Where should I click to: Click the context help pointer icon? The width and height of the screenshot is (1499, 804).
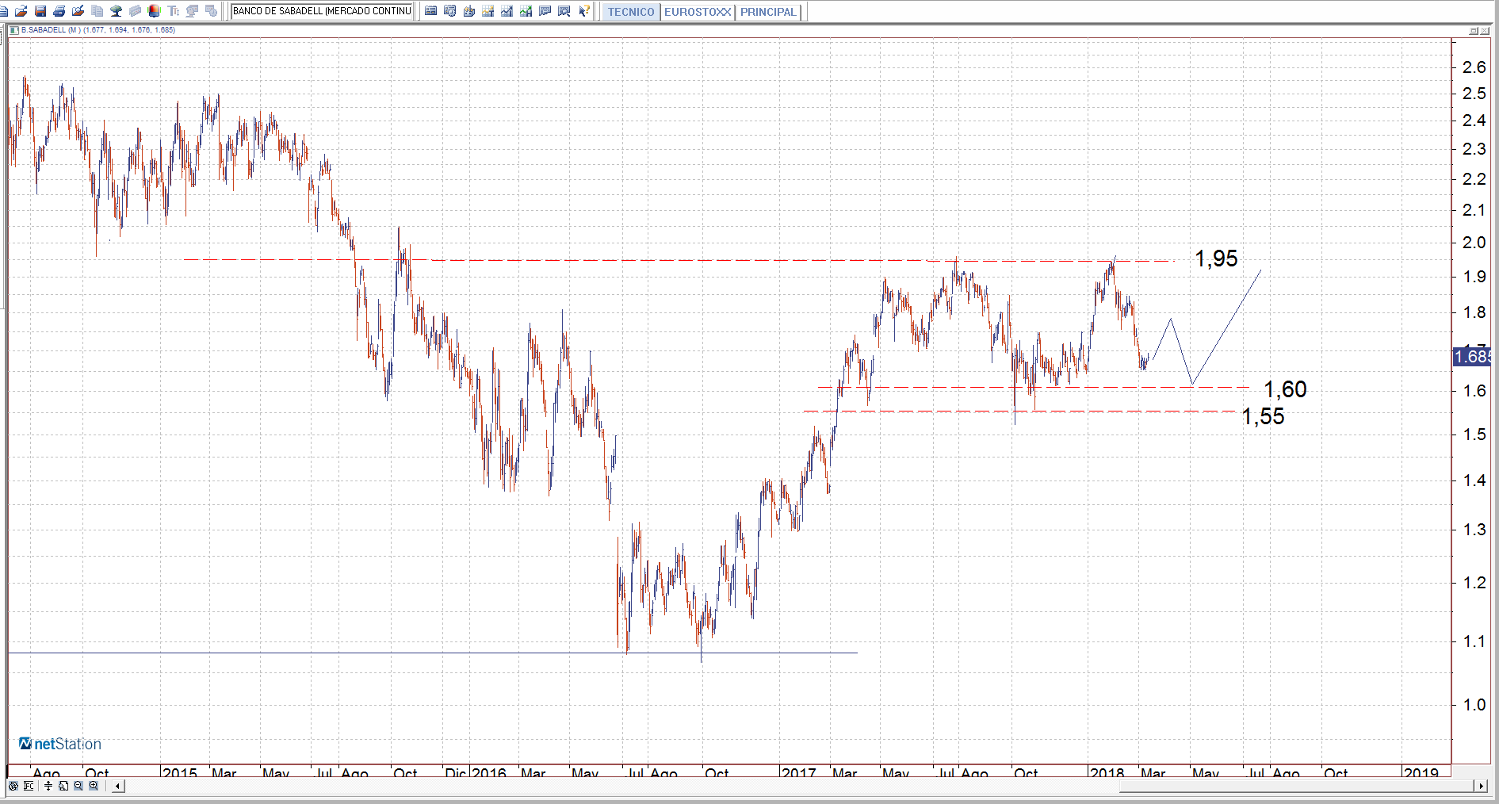coord(583,11)
